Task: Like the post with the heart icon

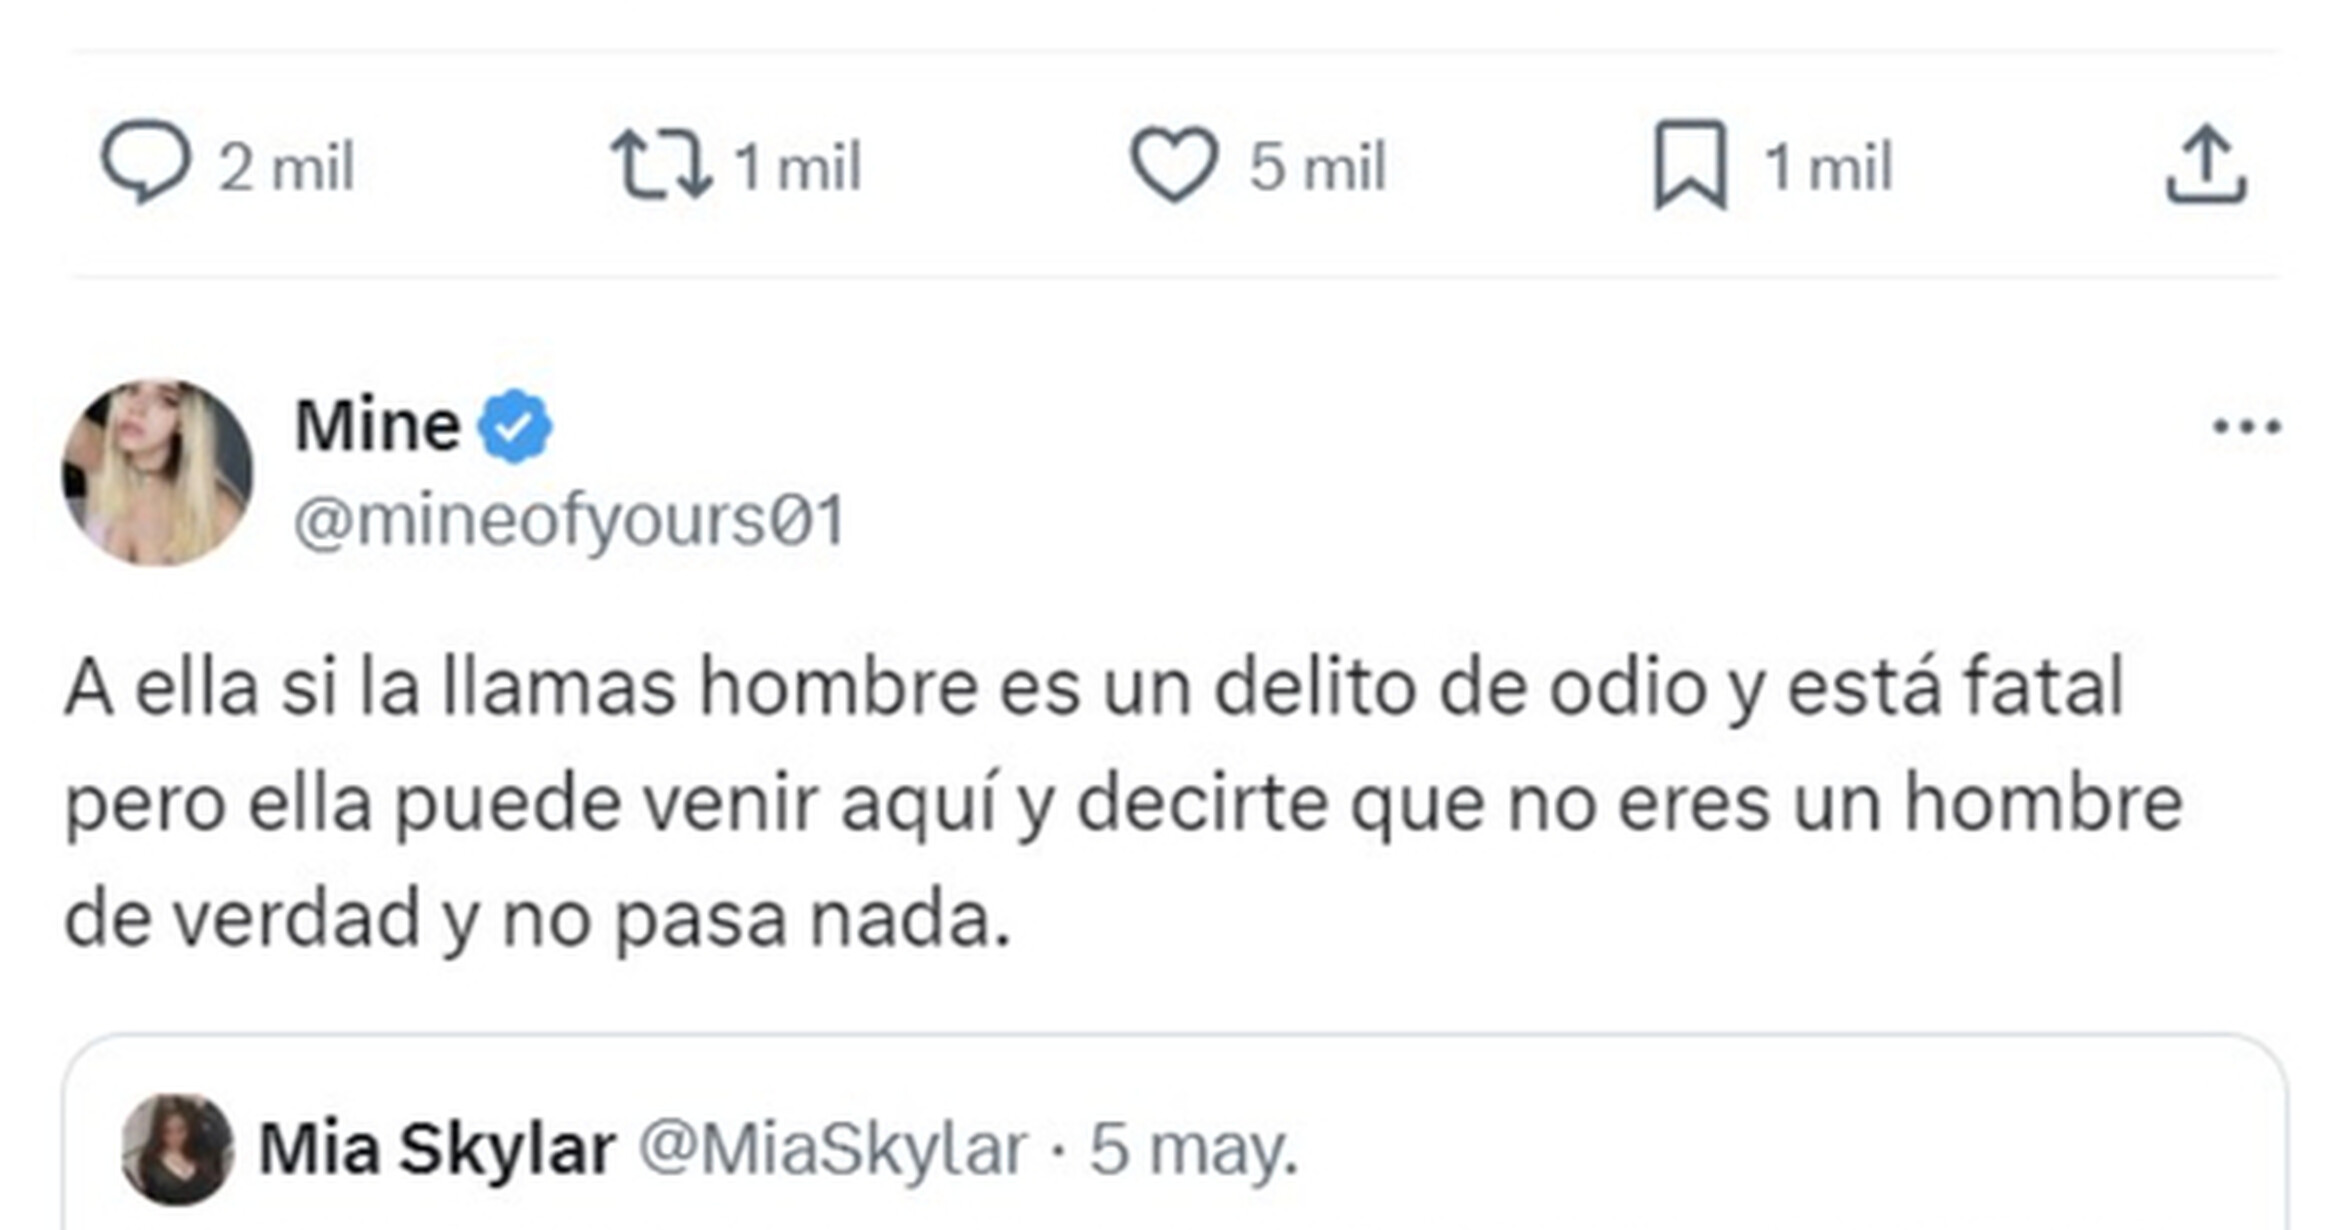Action: pos(1173,164)
